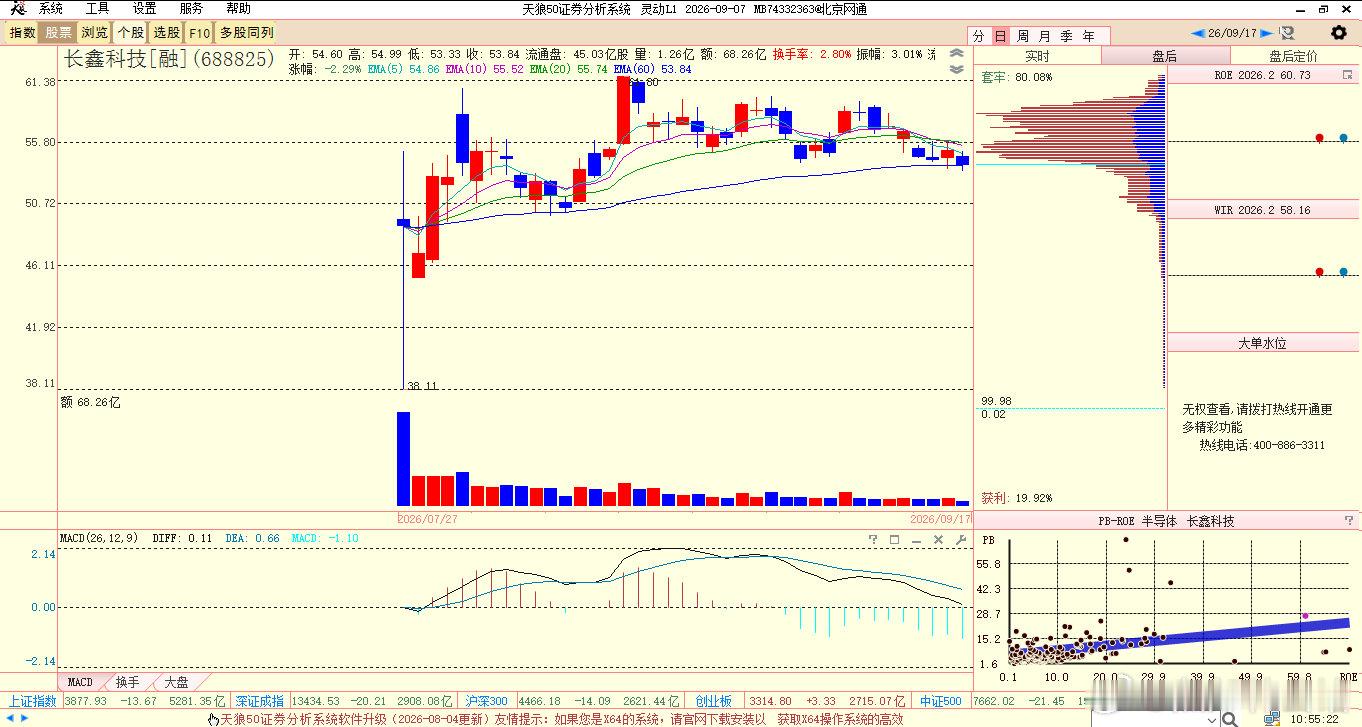Click the upper double-chevron above the chart
1362x727 pixels.
[x=957, y=54]
